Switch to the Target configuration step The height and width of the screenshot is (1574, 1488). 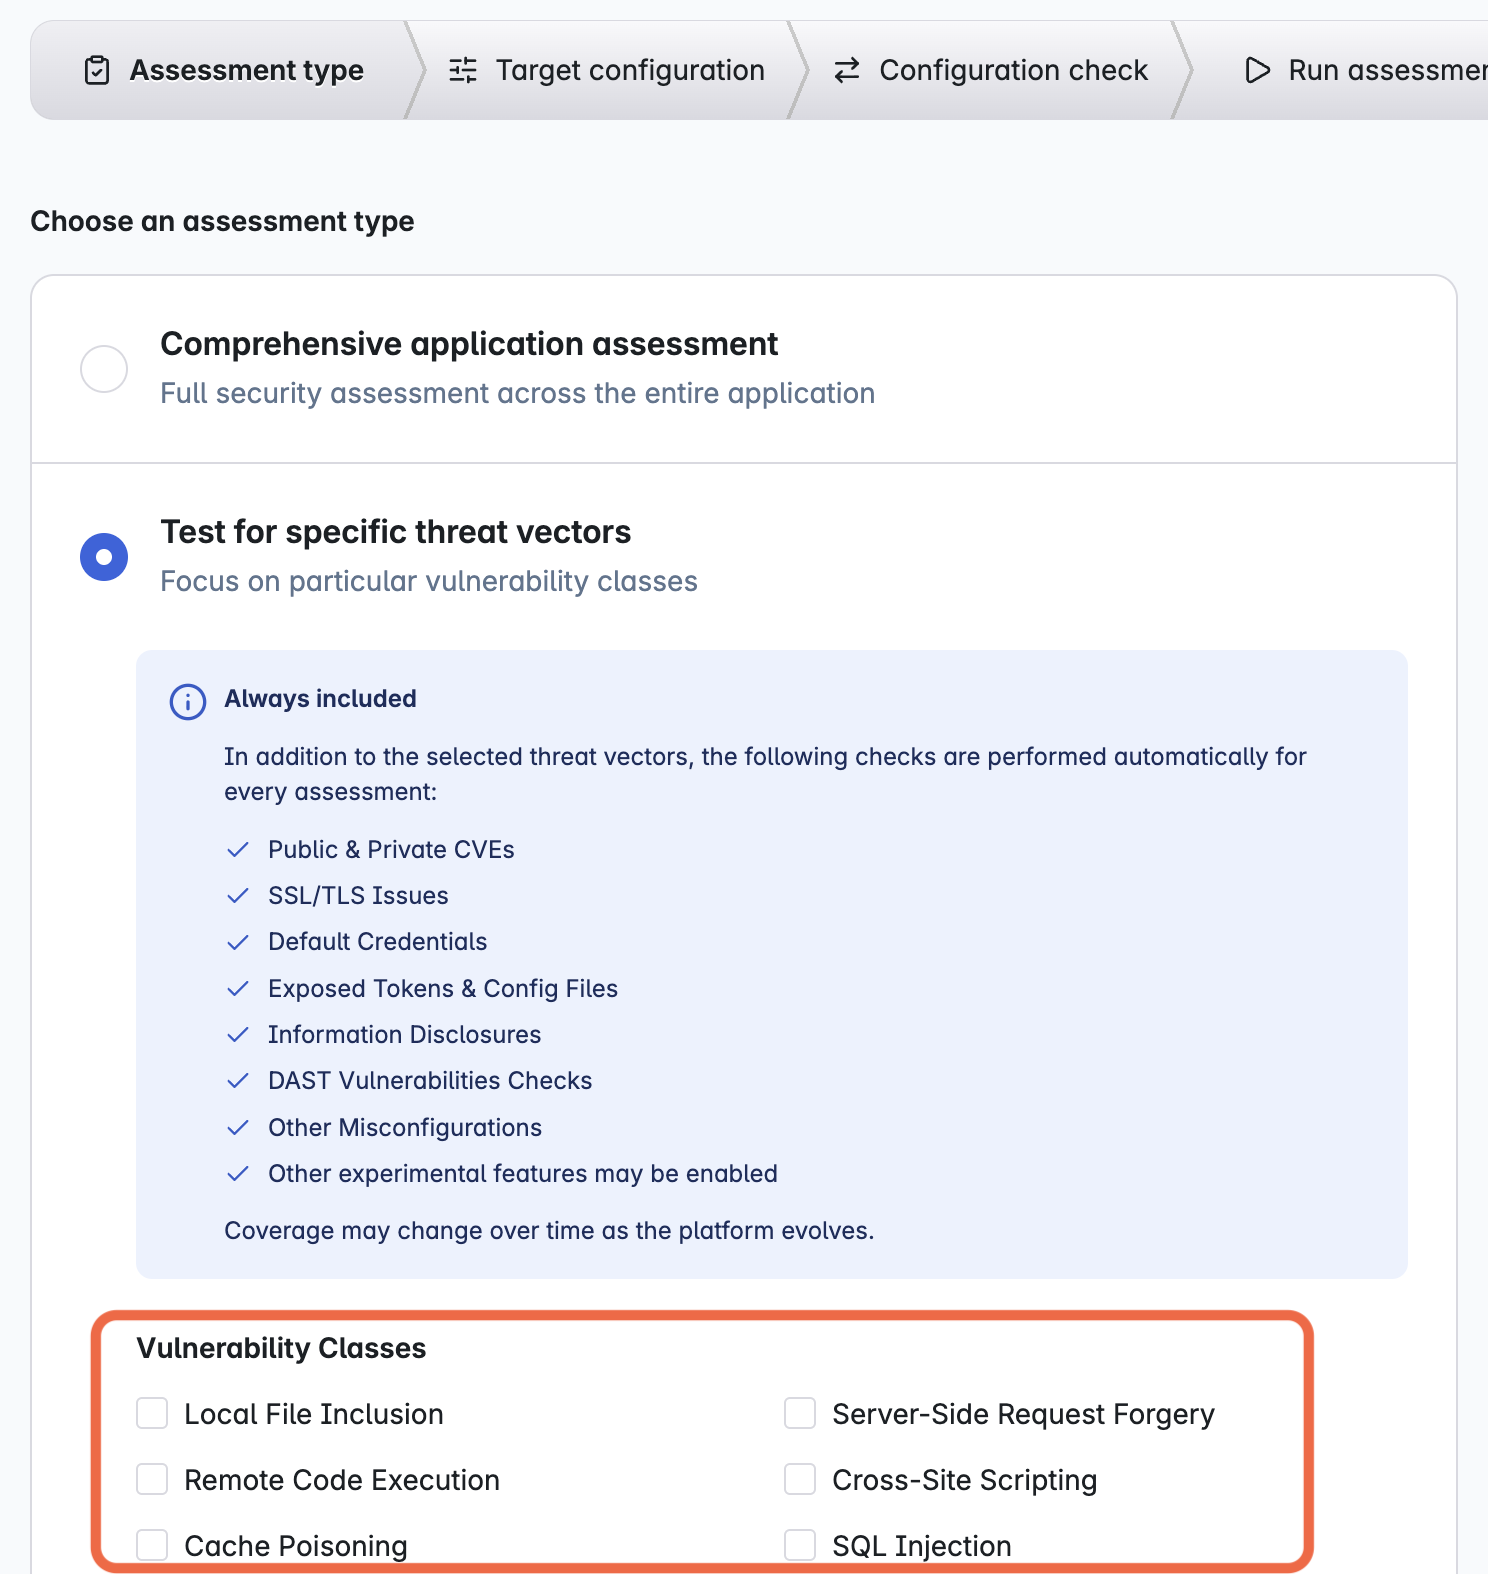tap(629, 70)
